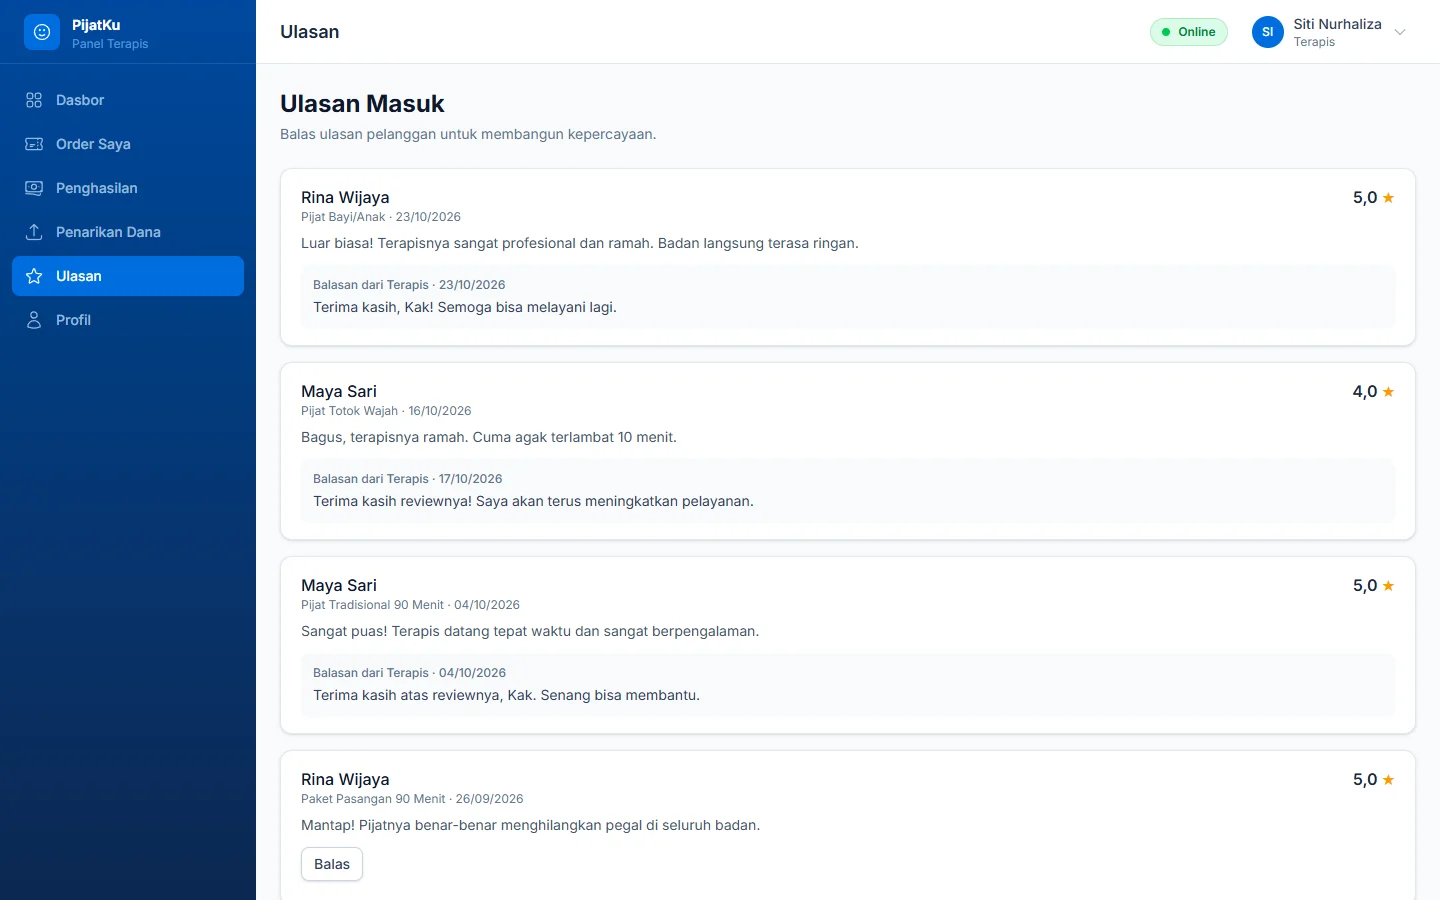Click the reply 'Terima kasih, Kak! Semoga bisa melayani lagi.'
This screenshot has width=1440, height=900.
pos(465,307)
